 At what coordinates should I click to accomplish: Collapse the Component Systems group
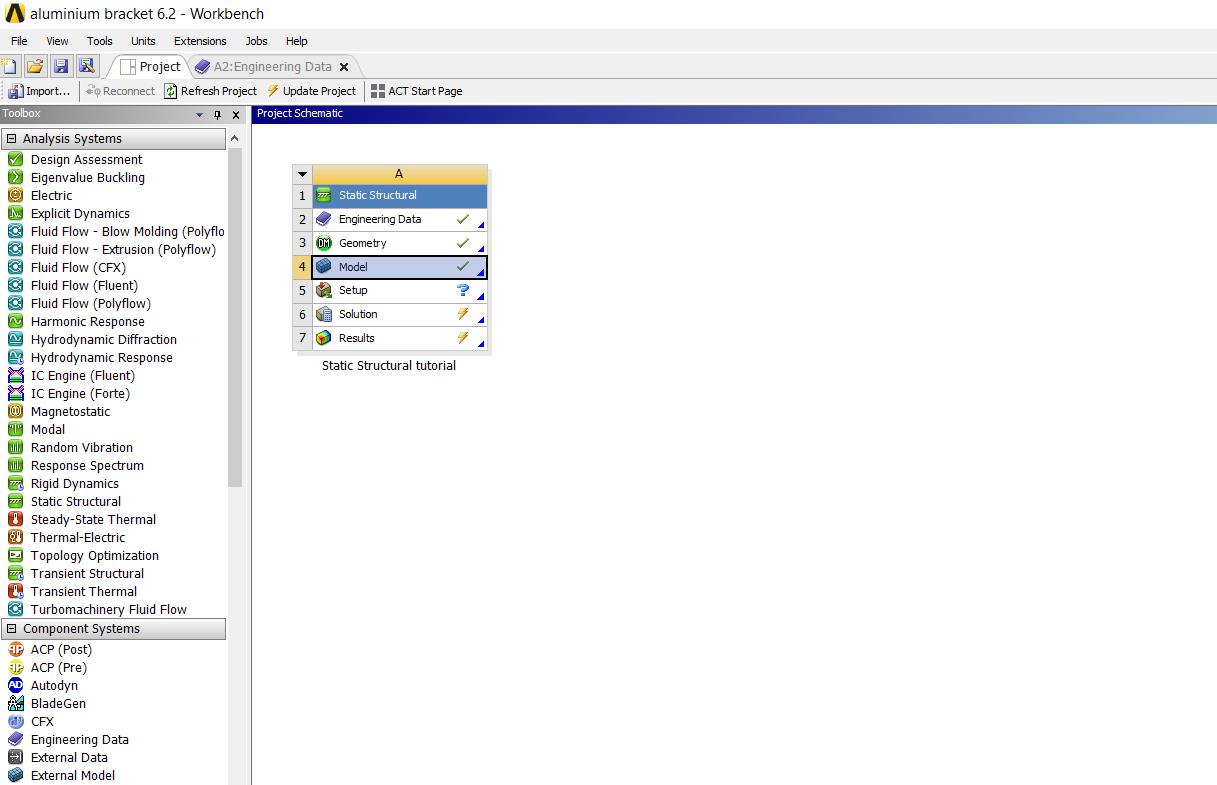[12, 629]
